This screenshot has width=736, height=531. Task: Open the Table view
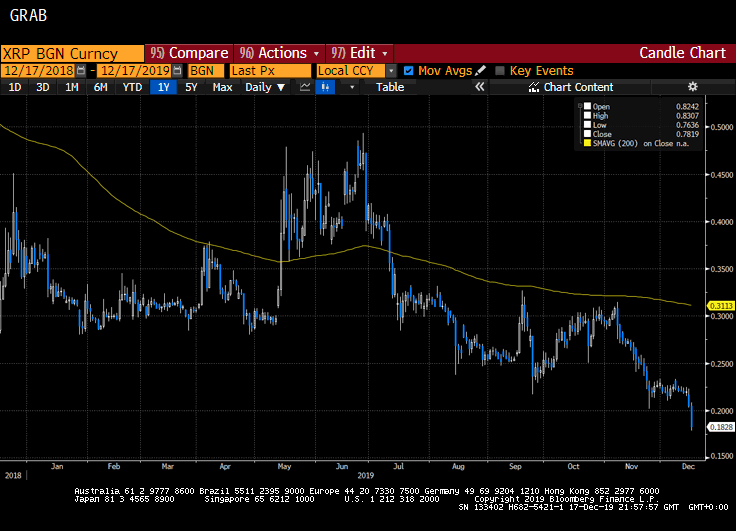tap(390, 87)
